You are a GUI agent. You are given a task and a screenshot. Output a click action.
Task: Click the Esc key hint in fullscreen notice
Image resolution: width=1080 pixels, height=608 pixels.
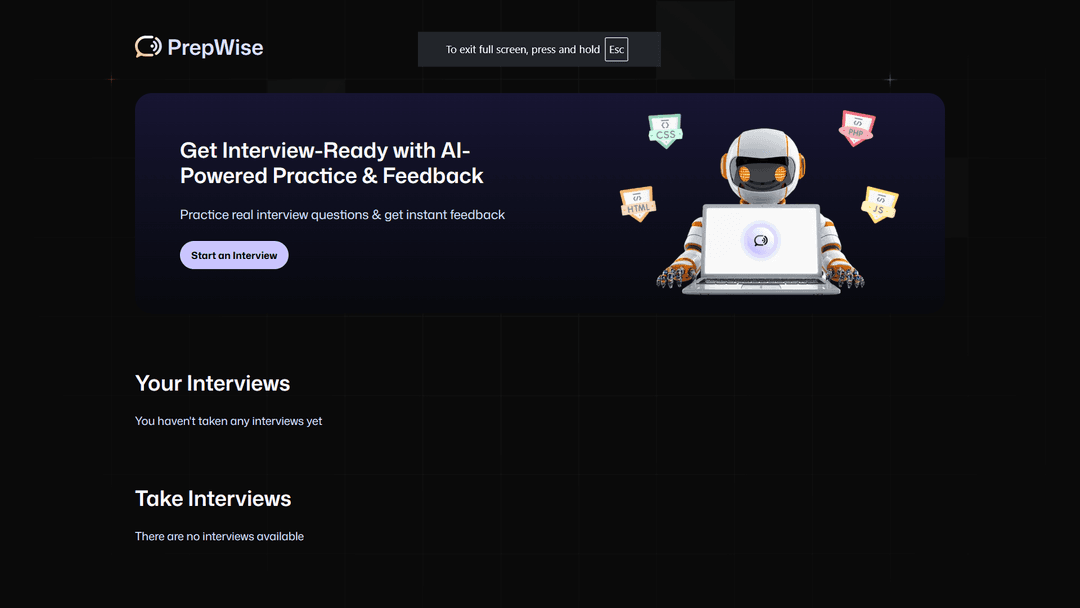click(616, 50)
